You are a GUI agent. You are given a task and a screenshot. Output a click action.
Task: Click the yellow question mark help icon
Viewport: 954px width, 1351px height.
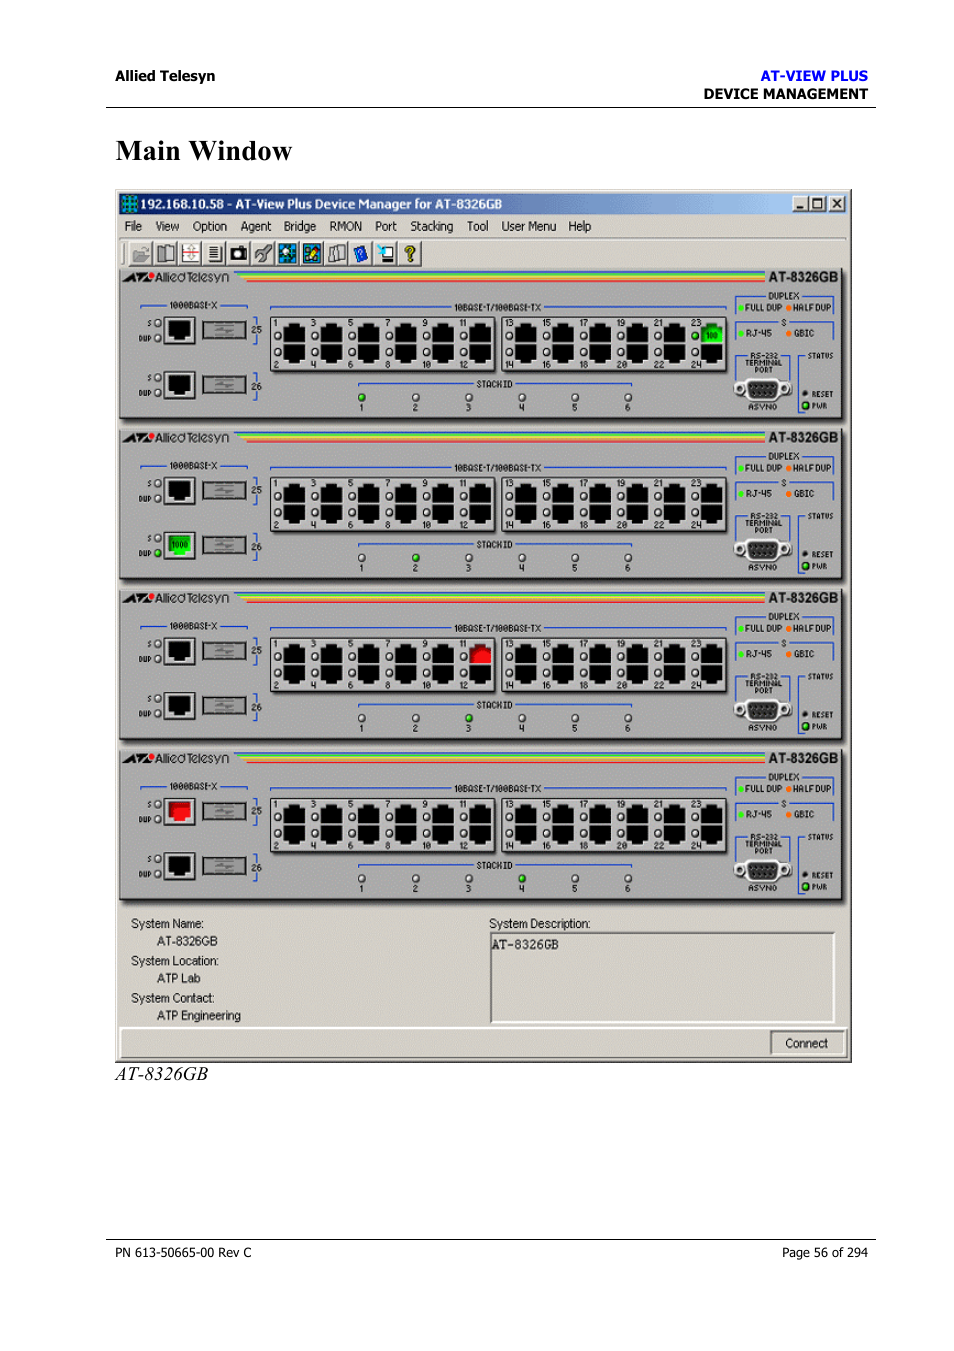coord(410,253)
